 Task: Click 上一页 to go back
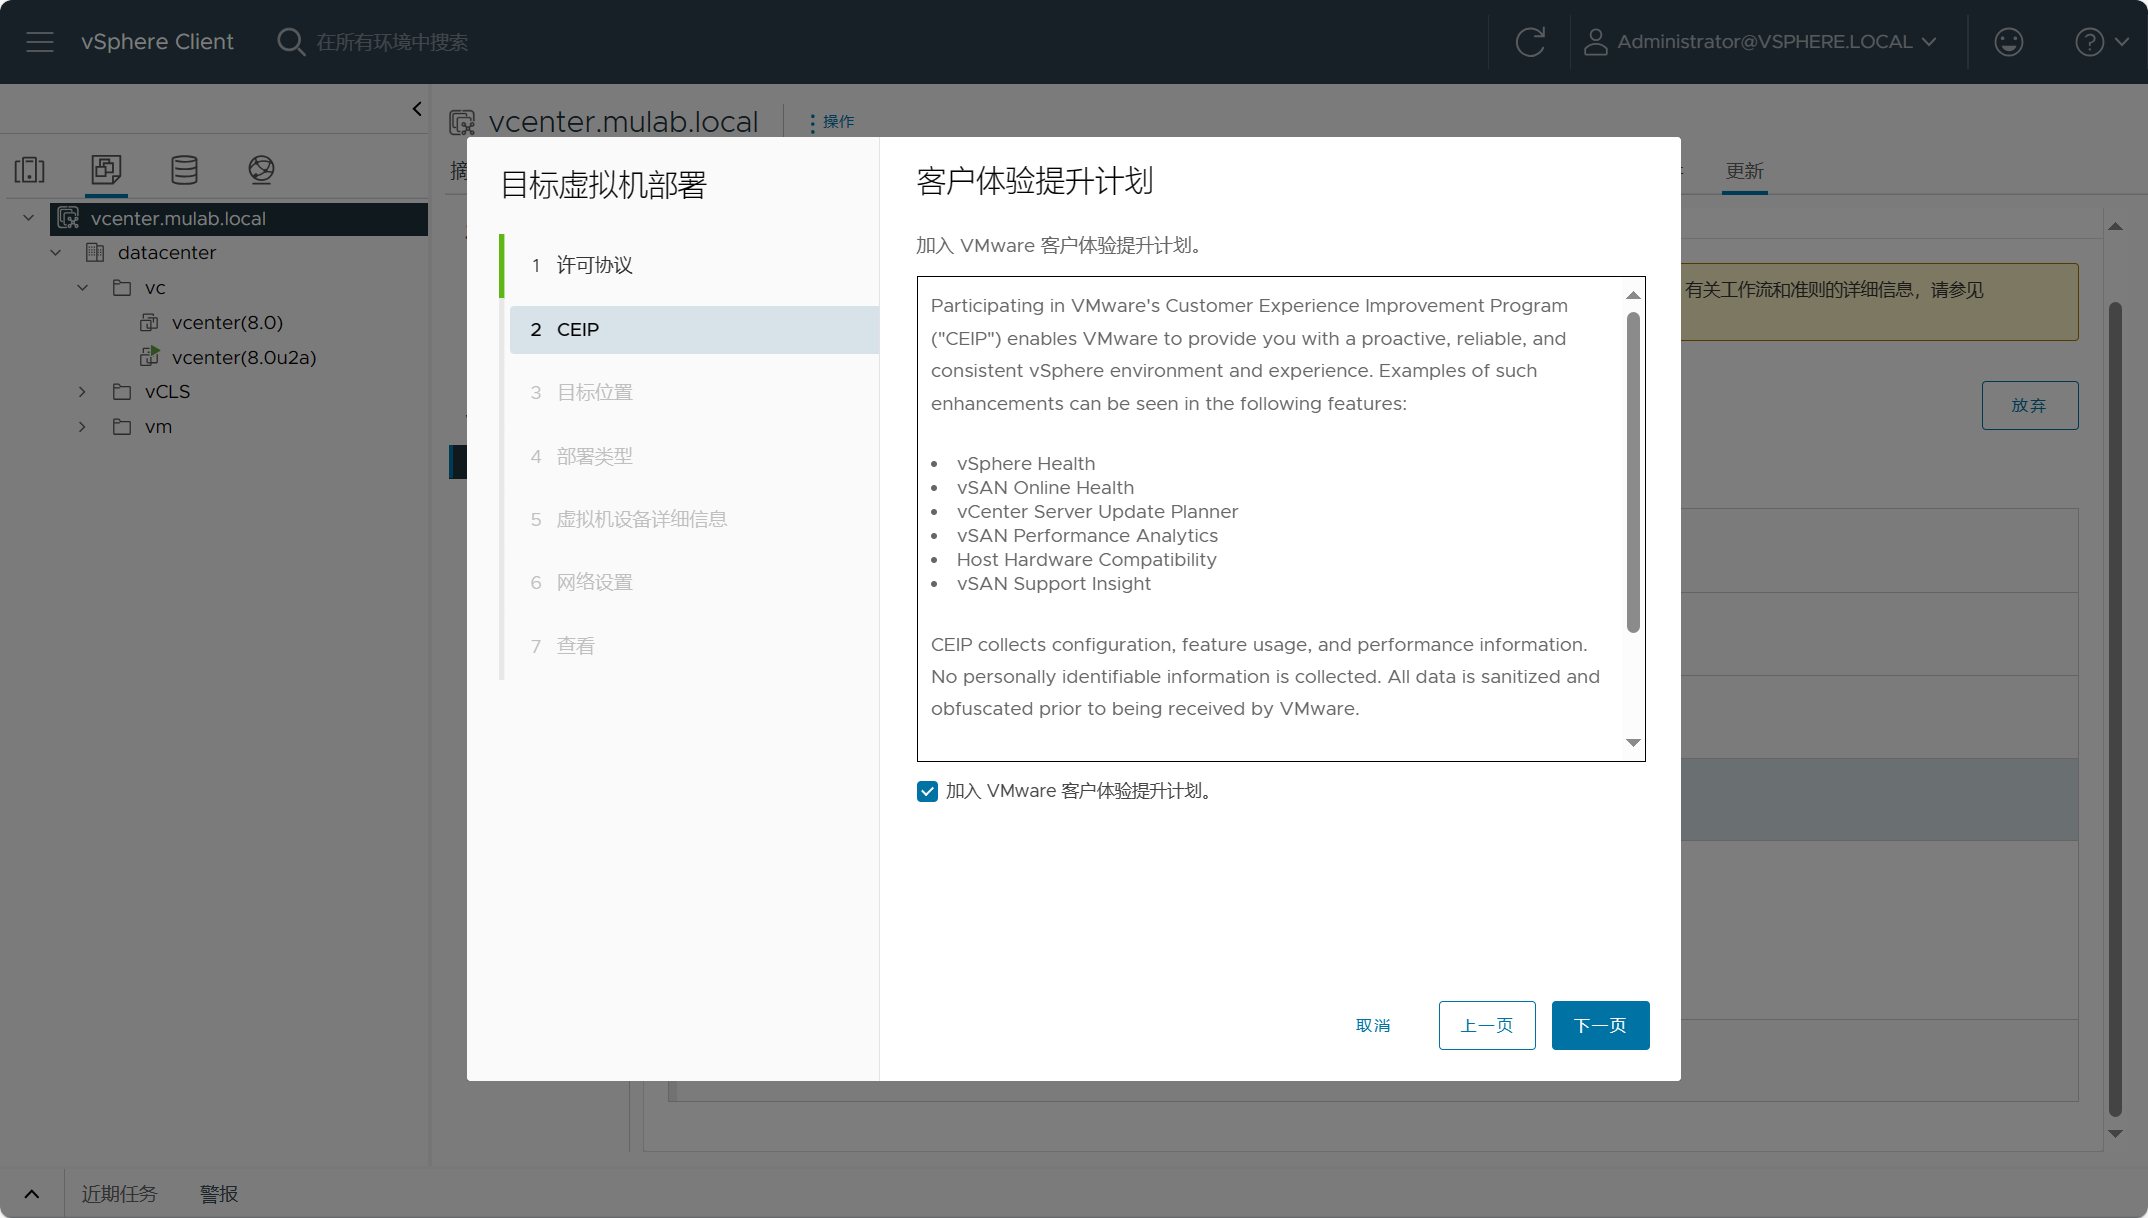point(1487,1025)
